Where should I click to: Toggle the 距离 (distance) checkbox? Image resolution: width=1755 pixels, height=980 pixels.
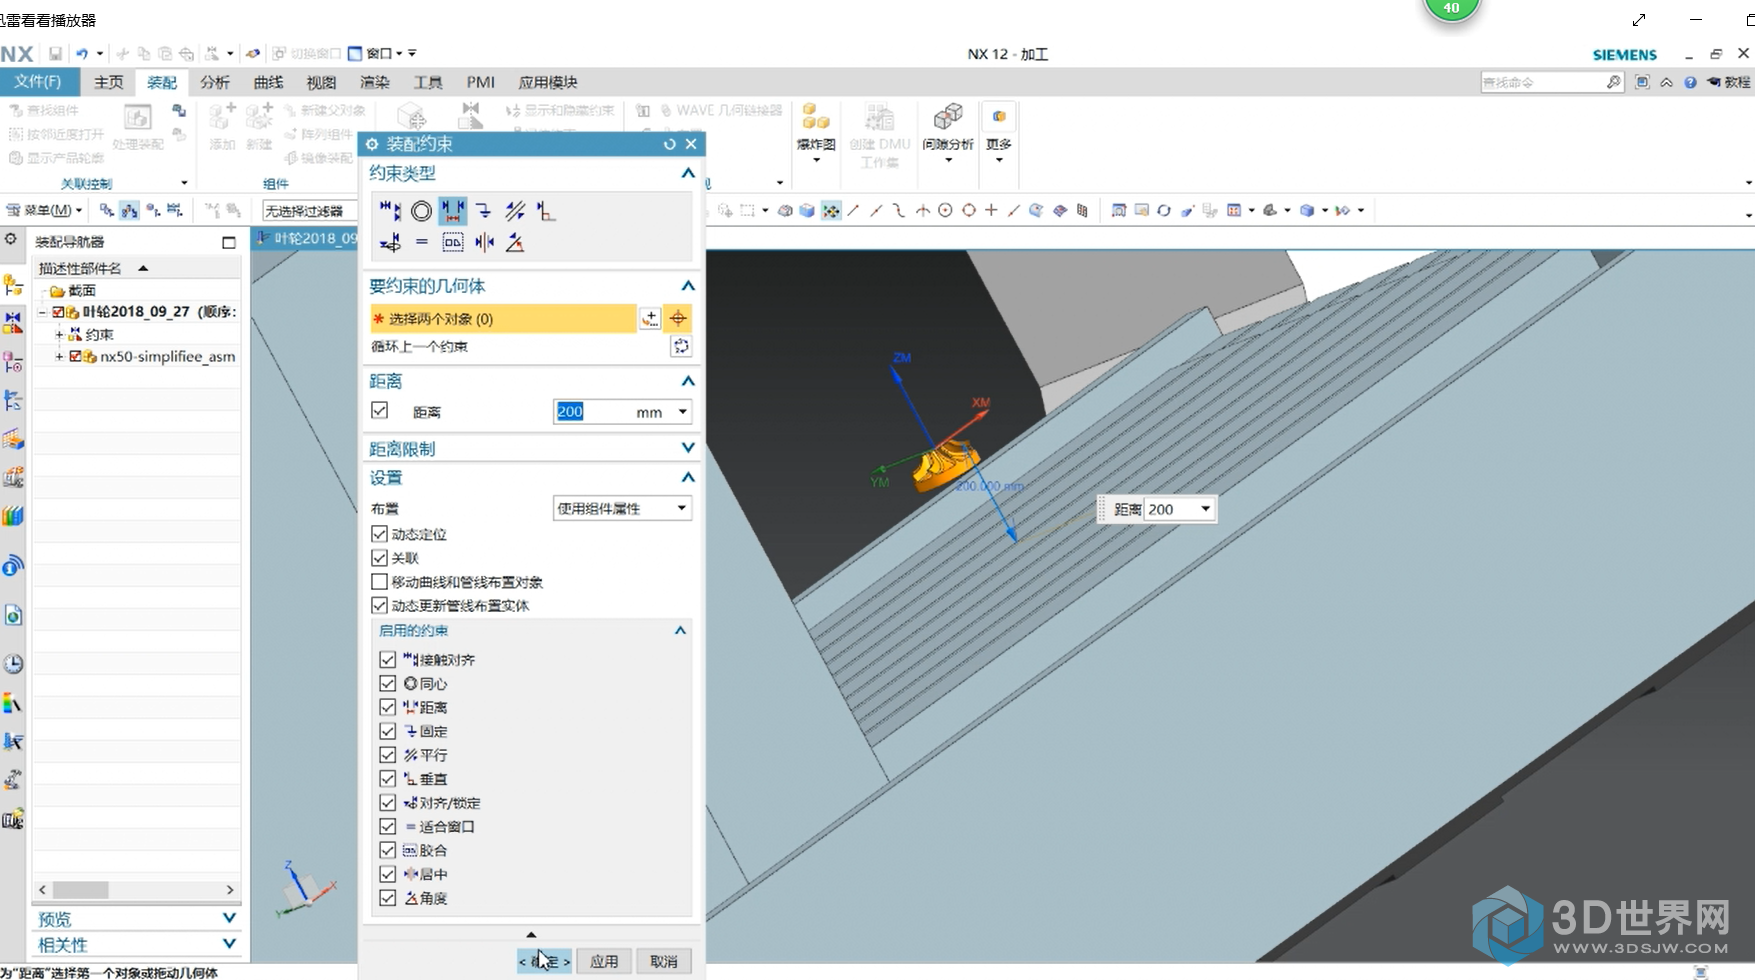click(x=379, y=410)
